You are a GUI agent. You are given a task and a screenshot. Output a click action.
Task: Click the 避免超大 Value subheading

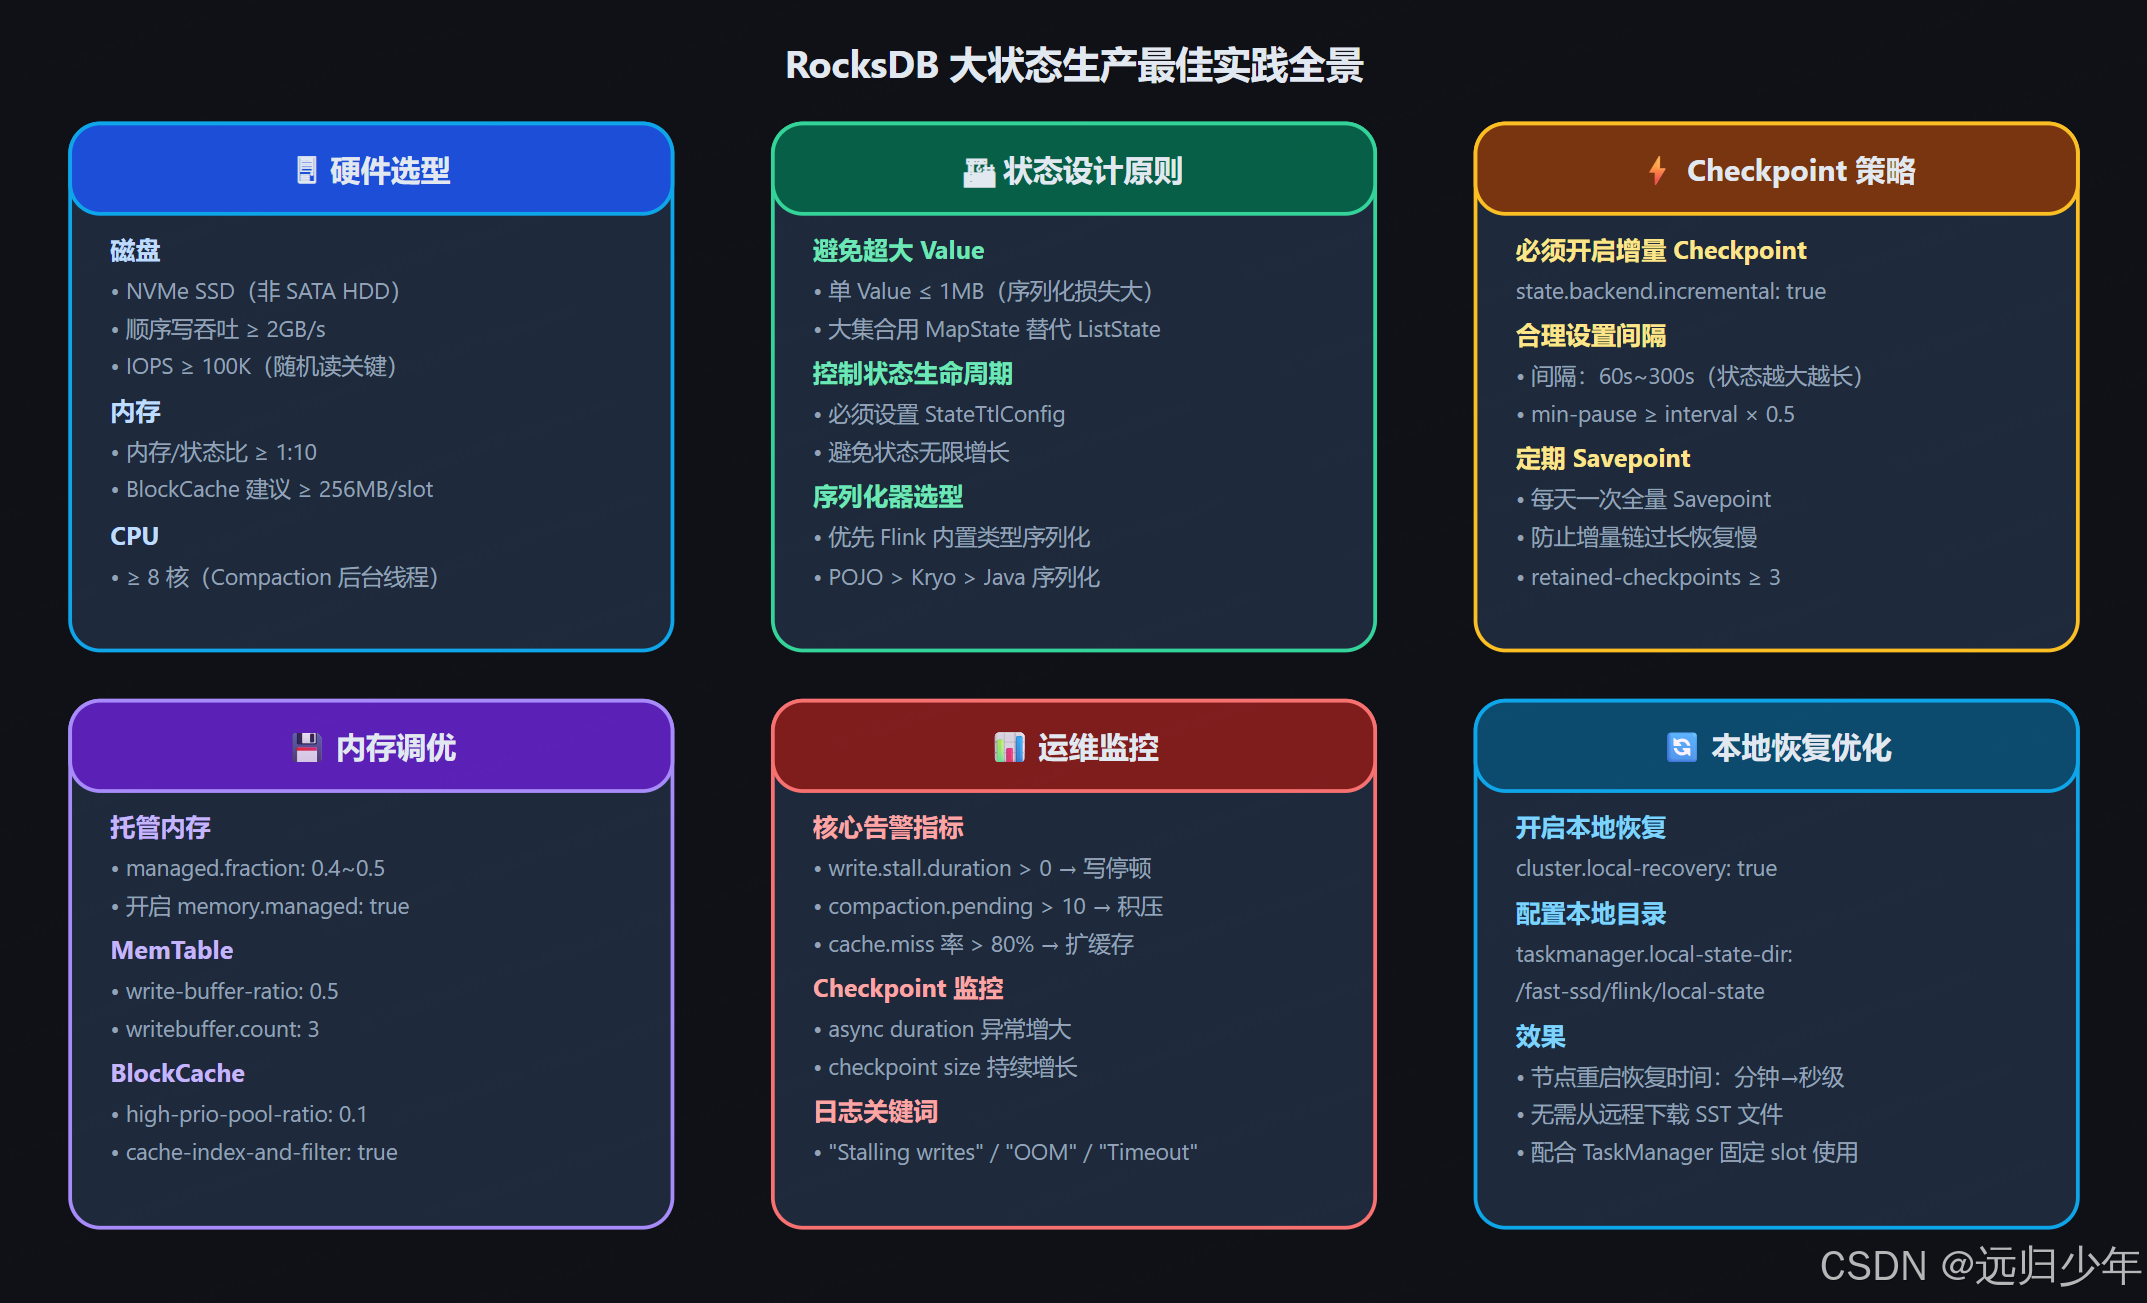[898, 251]
